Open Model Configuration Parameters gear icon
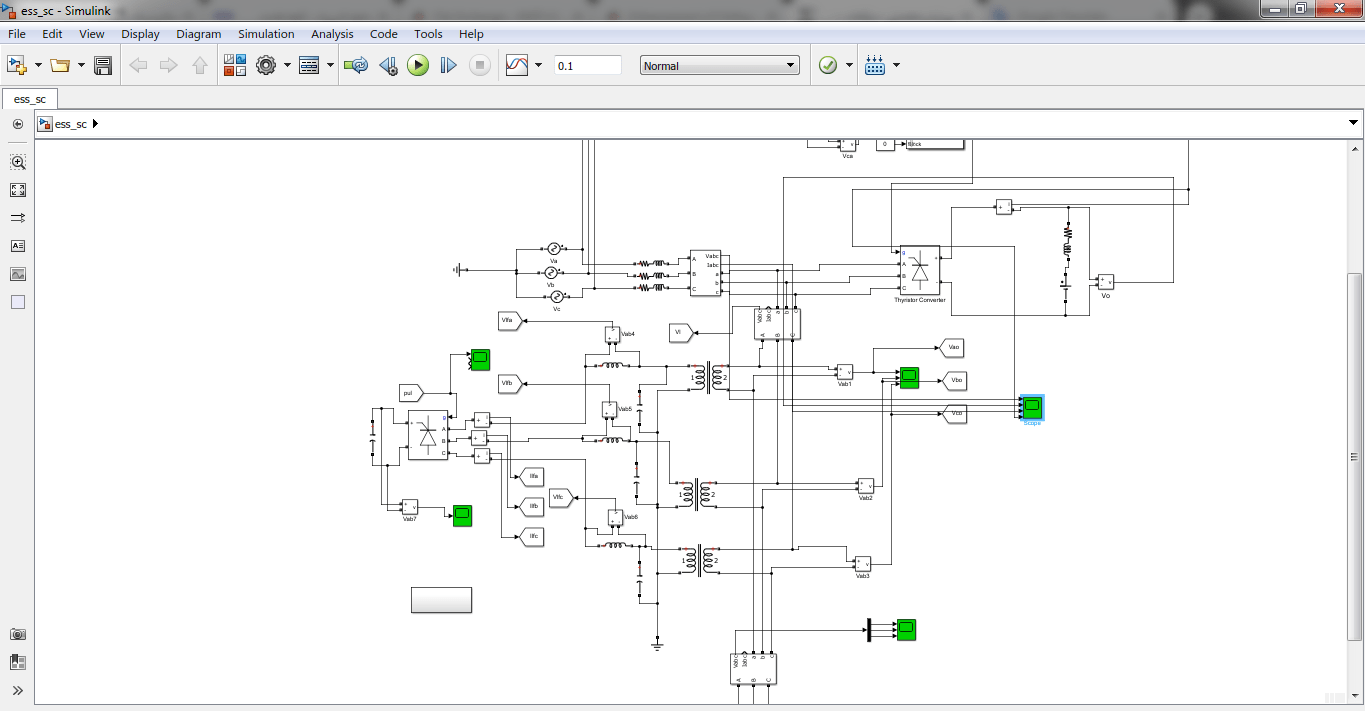Image resolution: width=1365 pixels, height=711 pixels. pos(265,66)
